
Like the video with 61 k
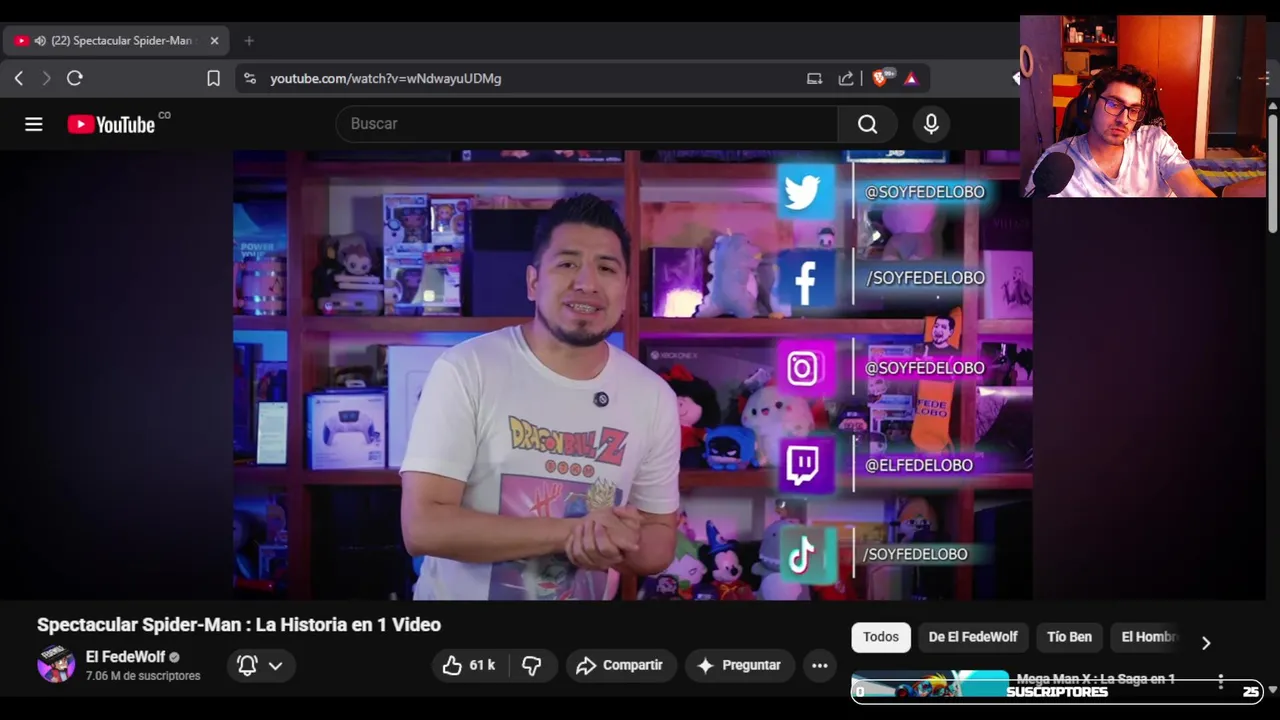(x=469, y=665)
